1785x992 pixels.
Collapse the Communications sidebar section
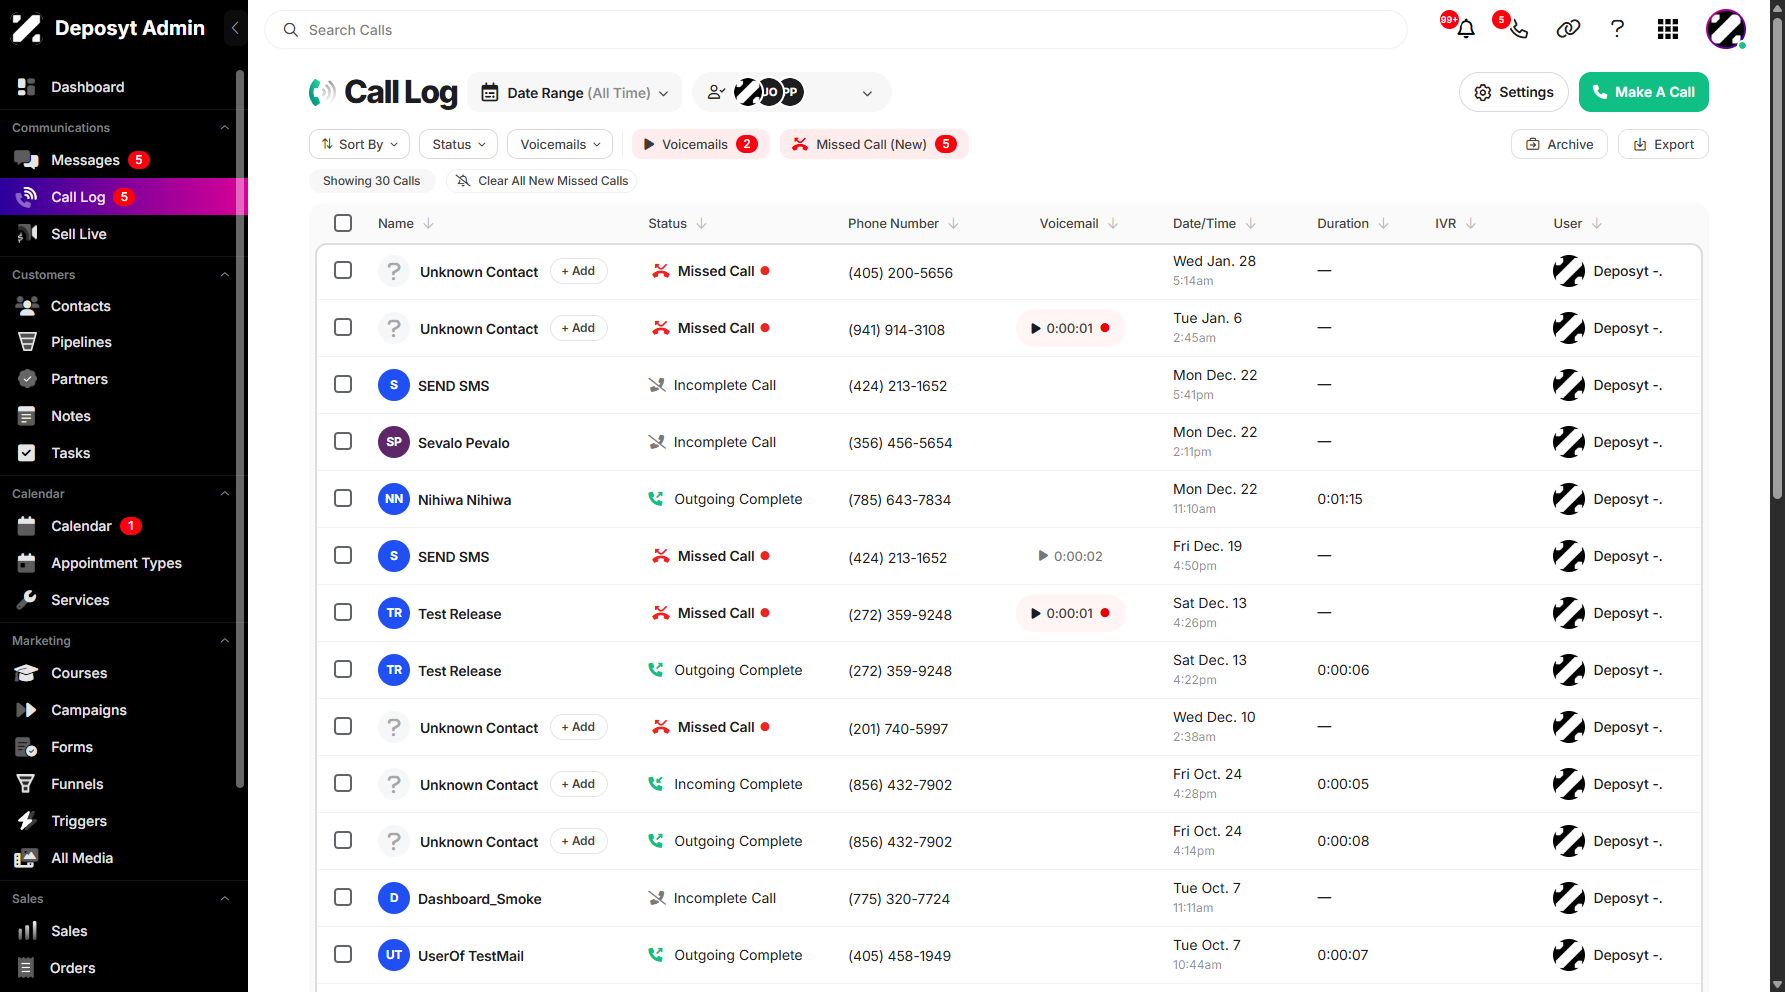(x=224, y=128)
